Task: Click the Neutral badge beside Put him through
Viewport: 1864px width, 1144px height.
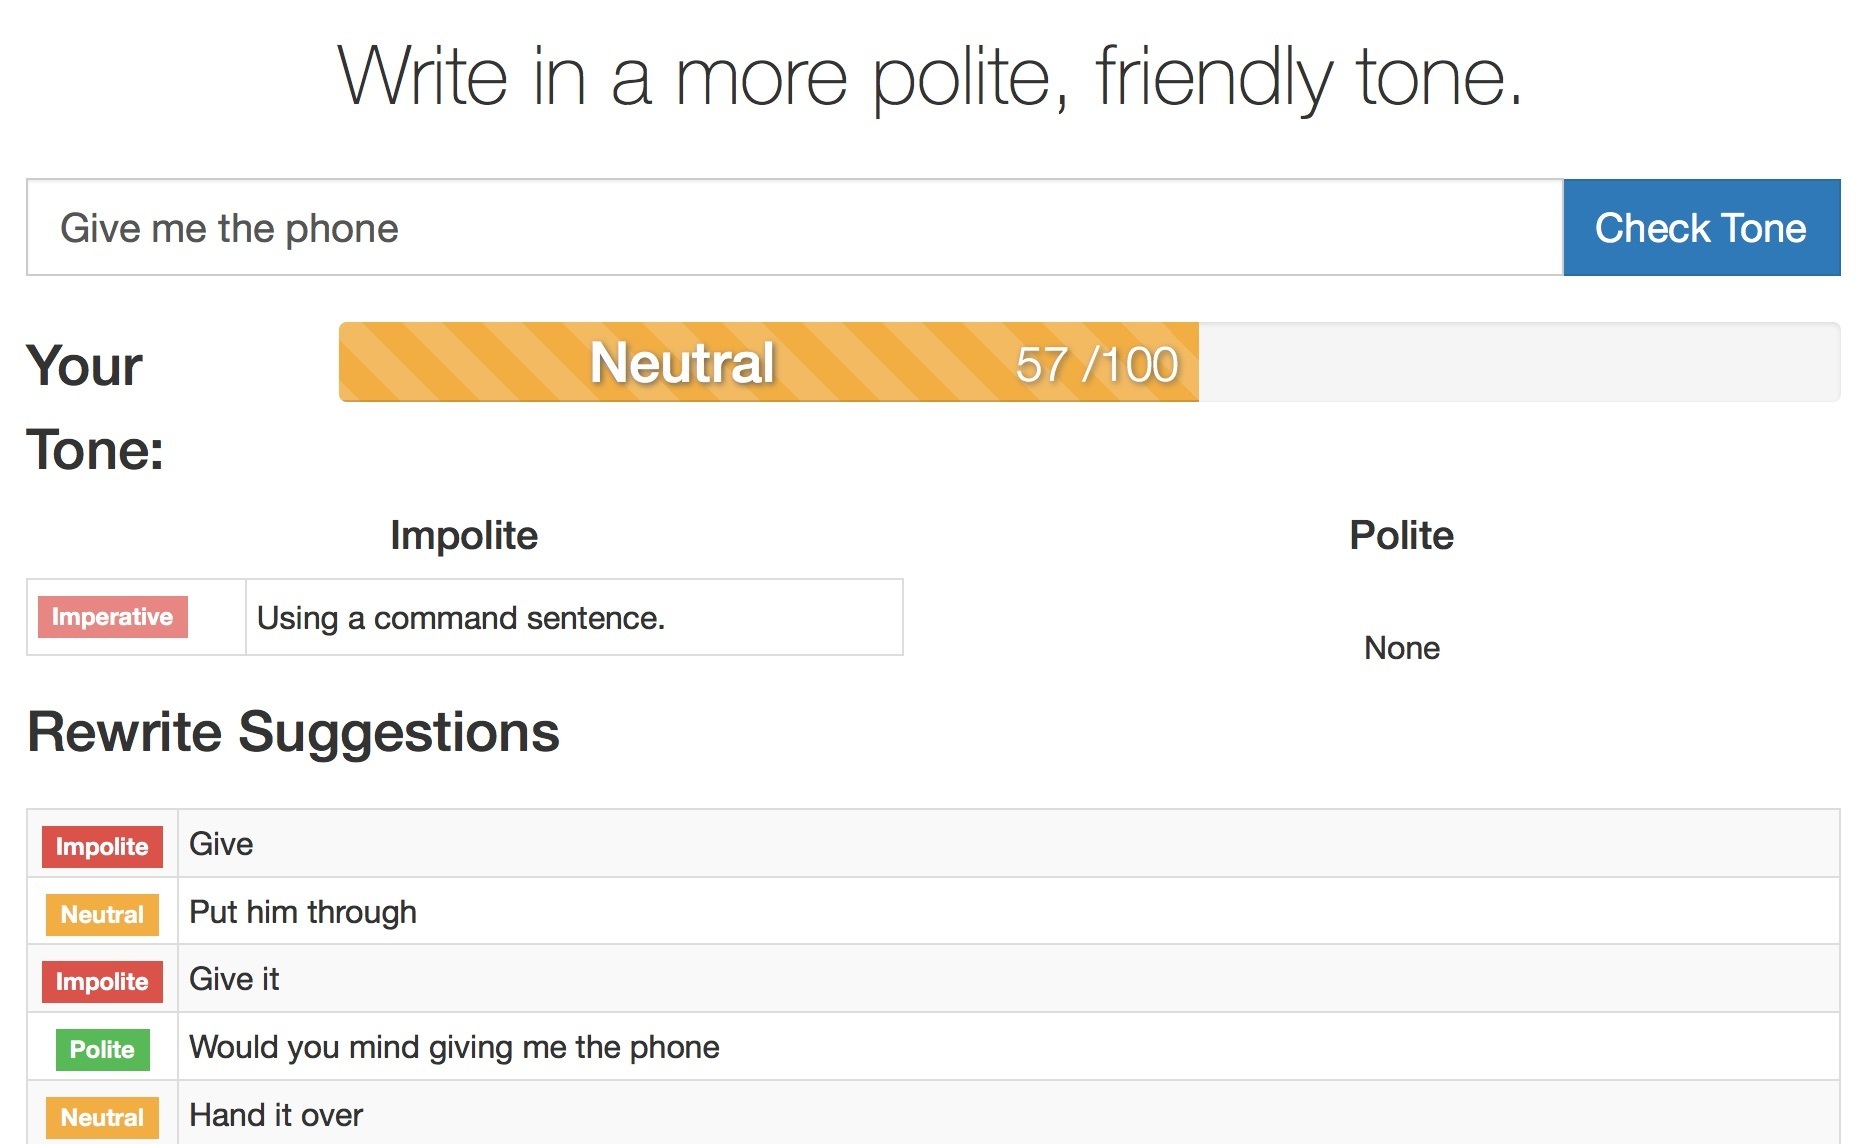Action: click(x=101, y=913)
